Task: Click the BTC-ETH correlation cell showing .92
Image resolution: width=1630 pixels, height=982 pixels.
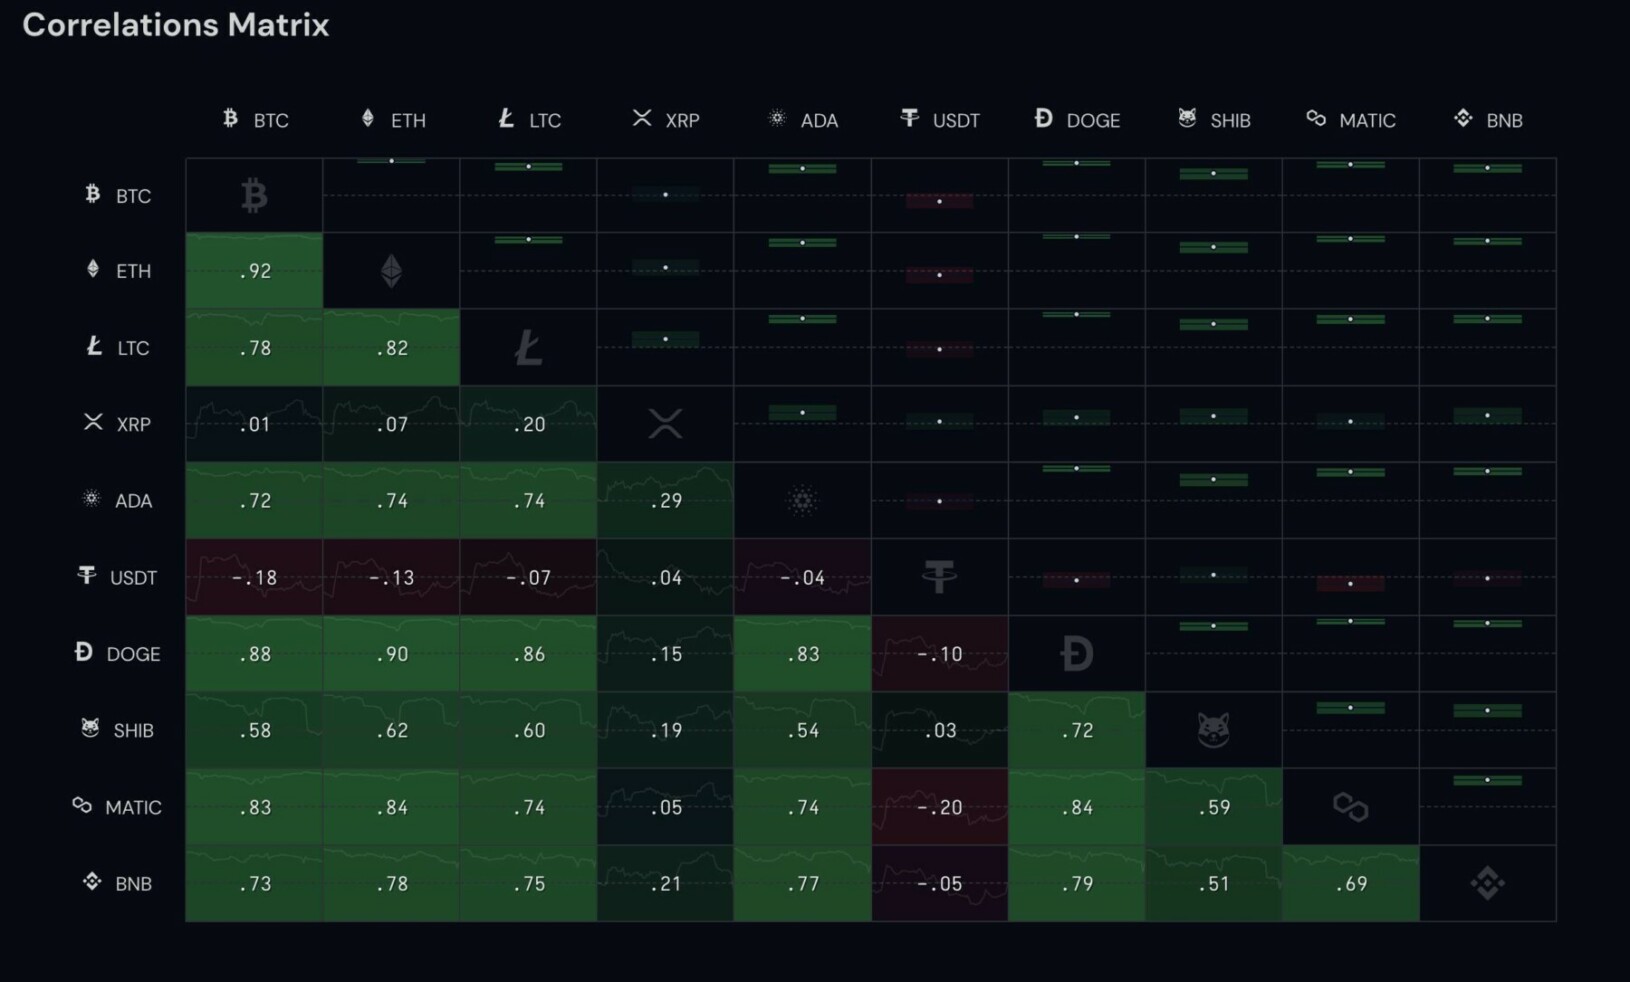Action: pos(253,270)
